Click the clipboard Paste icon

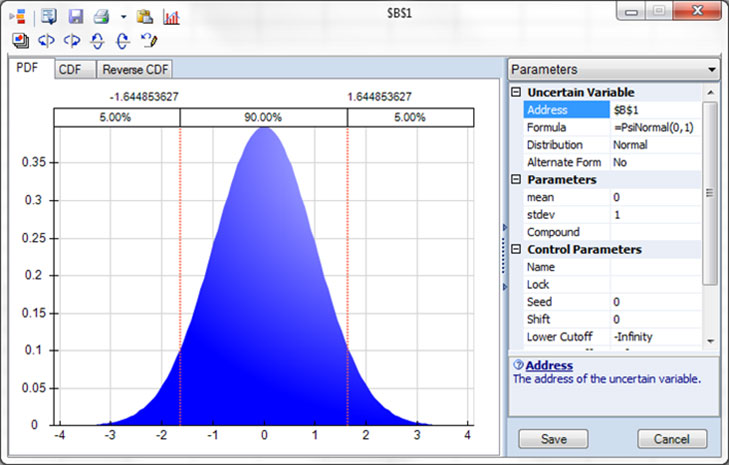[145, 17]
